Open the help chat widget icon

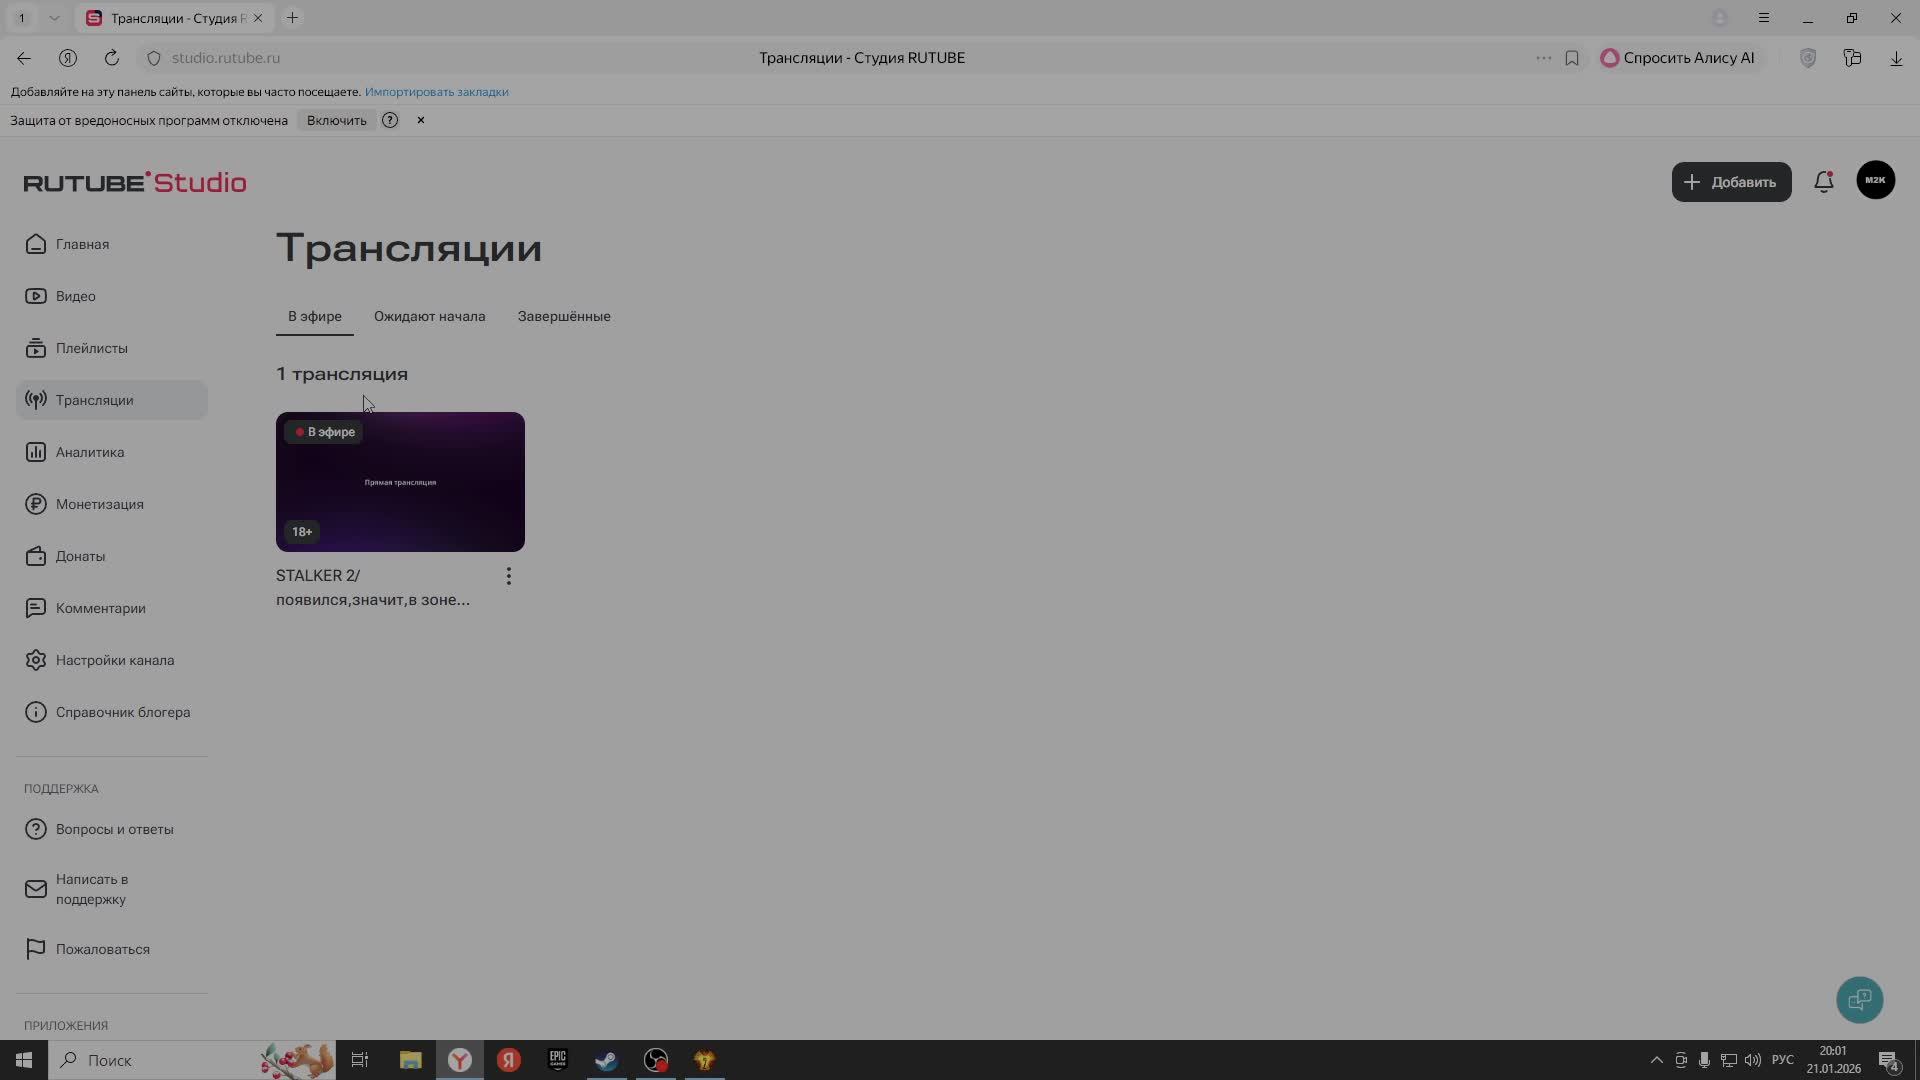[1859, 999]
